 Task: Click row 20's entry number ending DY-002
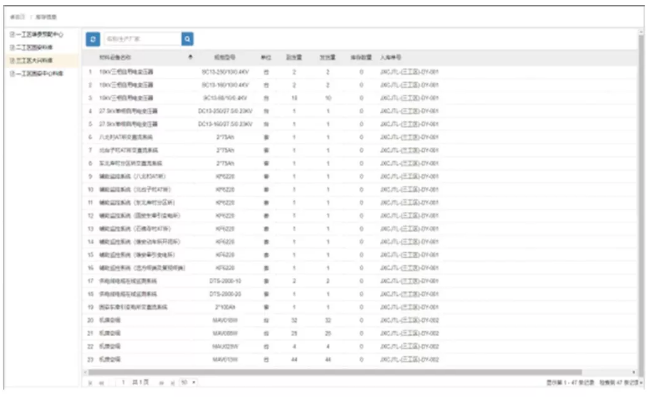(409, 320)
